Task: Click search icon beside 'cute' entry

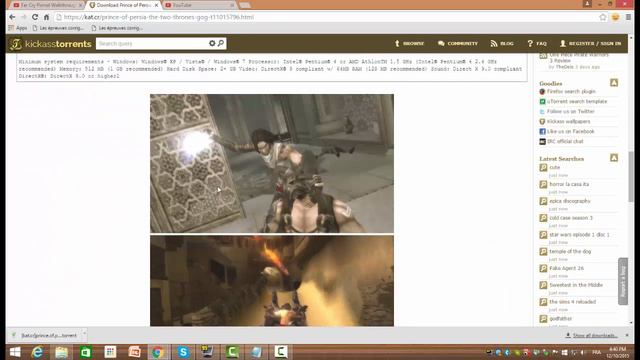Action: 543,167
